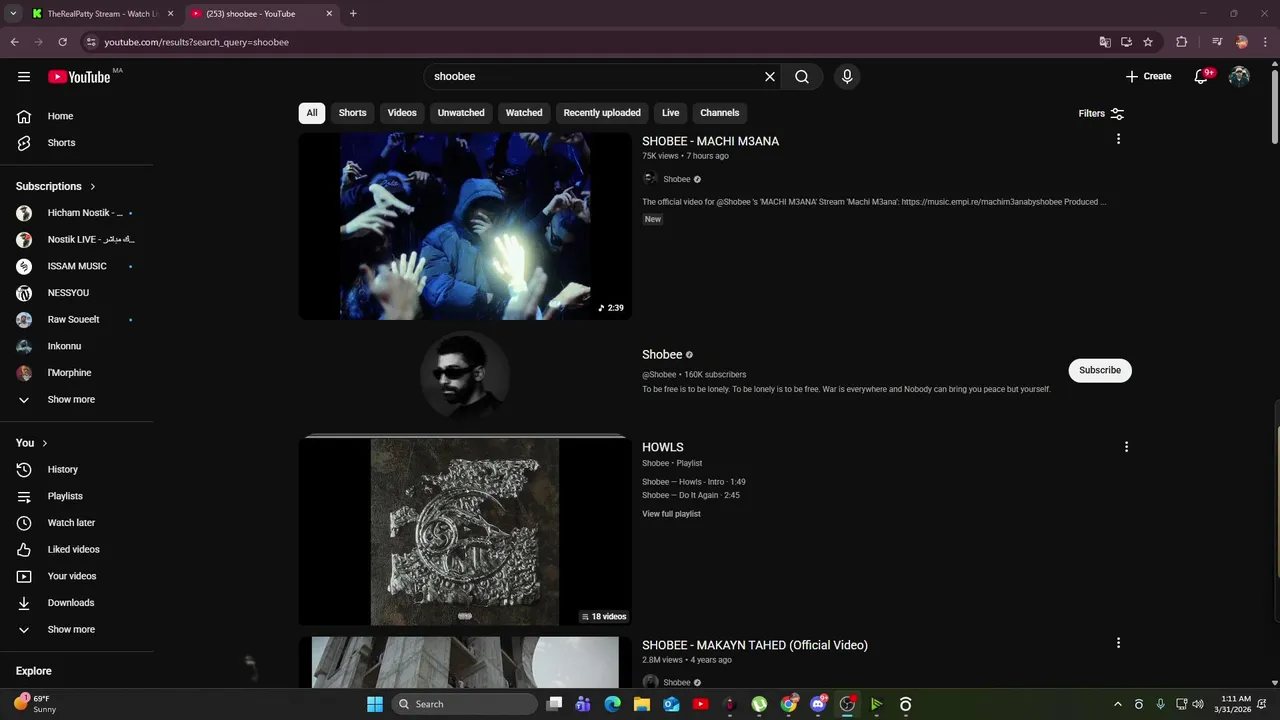The image size is (1280, 720).
Task: Select the Videos filter chip
Action: pyautogui.click(x=402, y=113)
